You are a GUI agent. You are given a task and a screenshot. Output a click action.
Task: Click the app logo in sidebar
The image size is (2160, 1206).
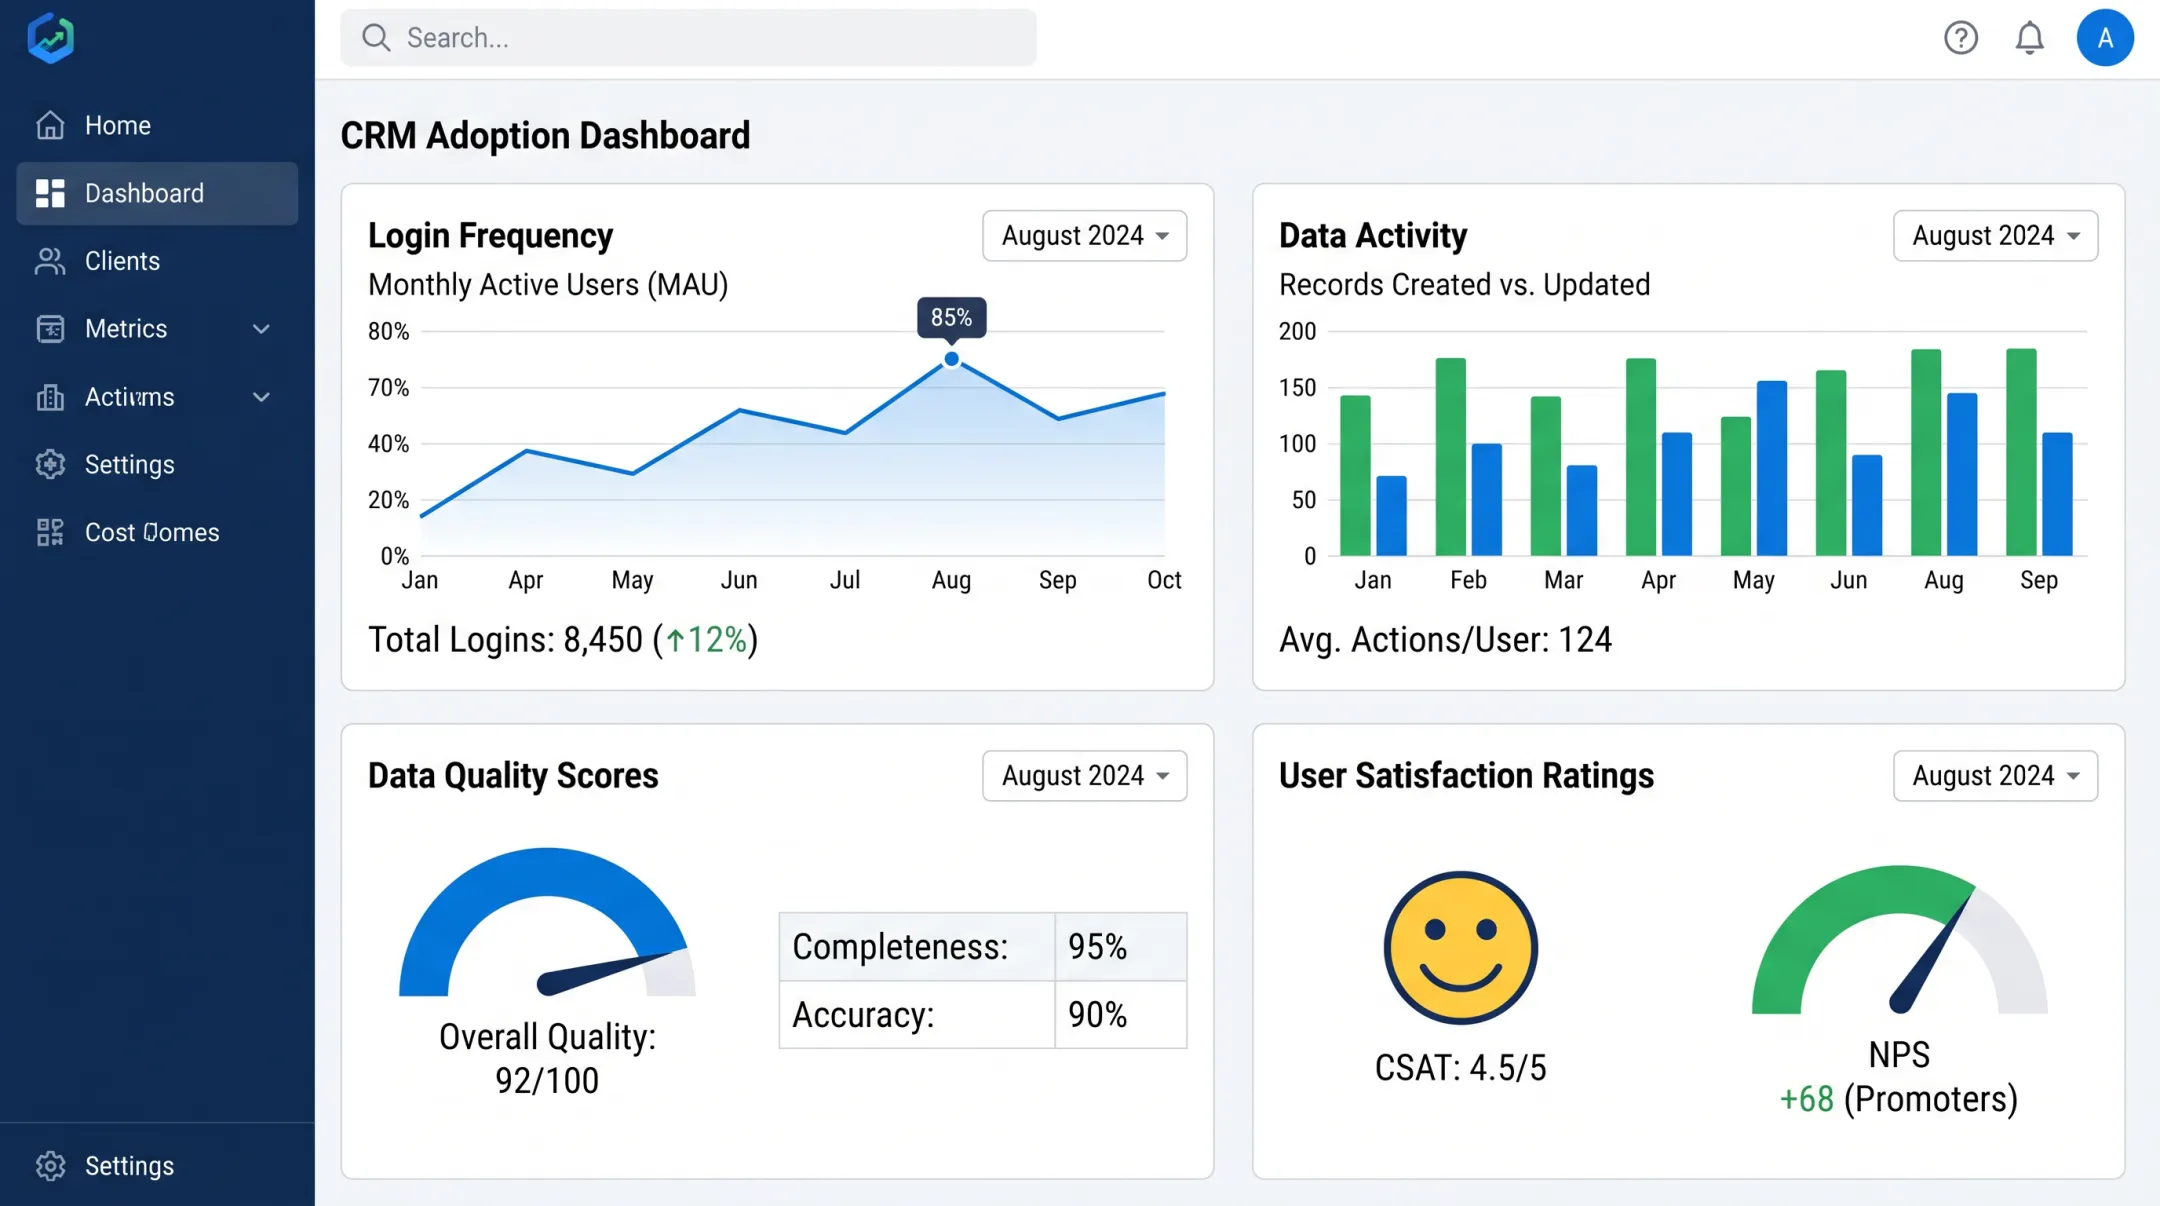50,38
